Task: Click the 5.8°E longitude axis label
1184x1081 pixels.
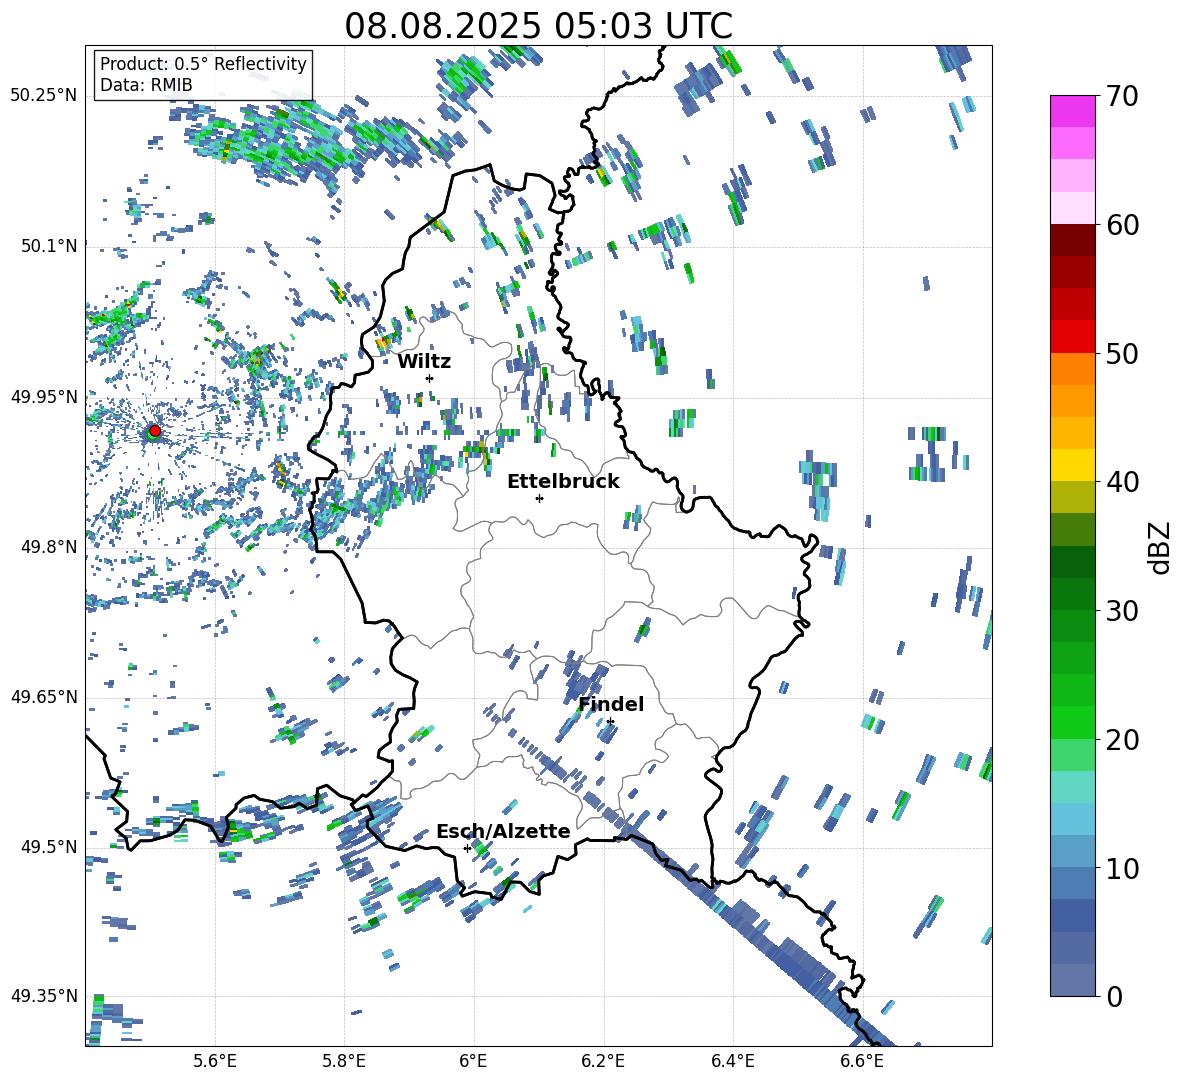Action: 344,1061
